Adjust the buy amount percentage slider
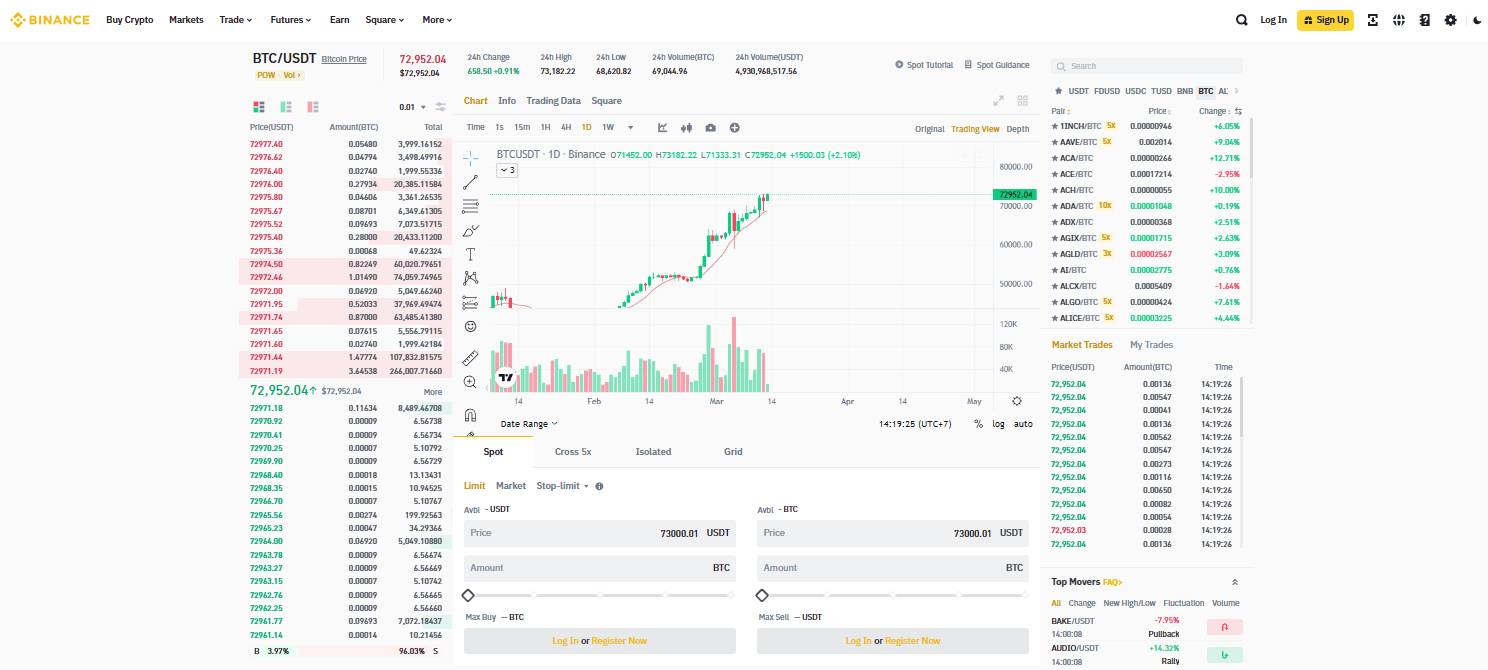 click(599, 595)
